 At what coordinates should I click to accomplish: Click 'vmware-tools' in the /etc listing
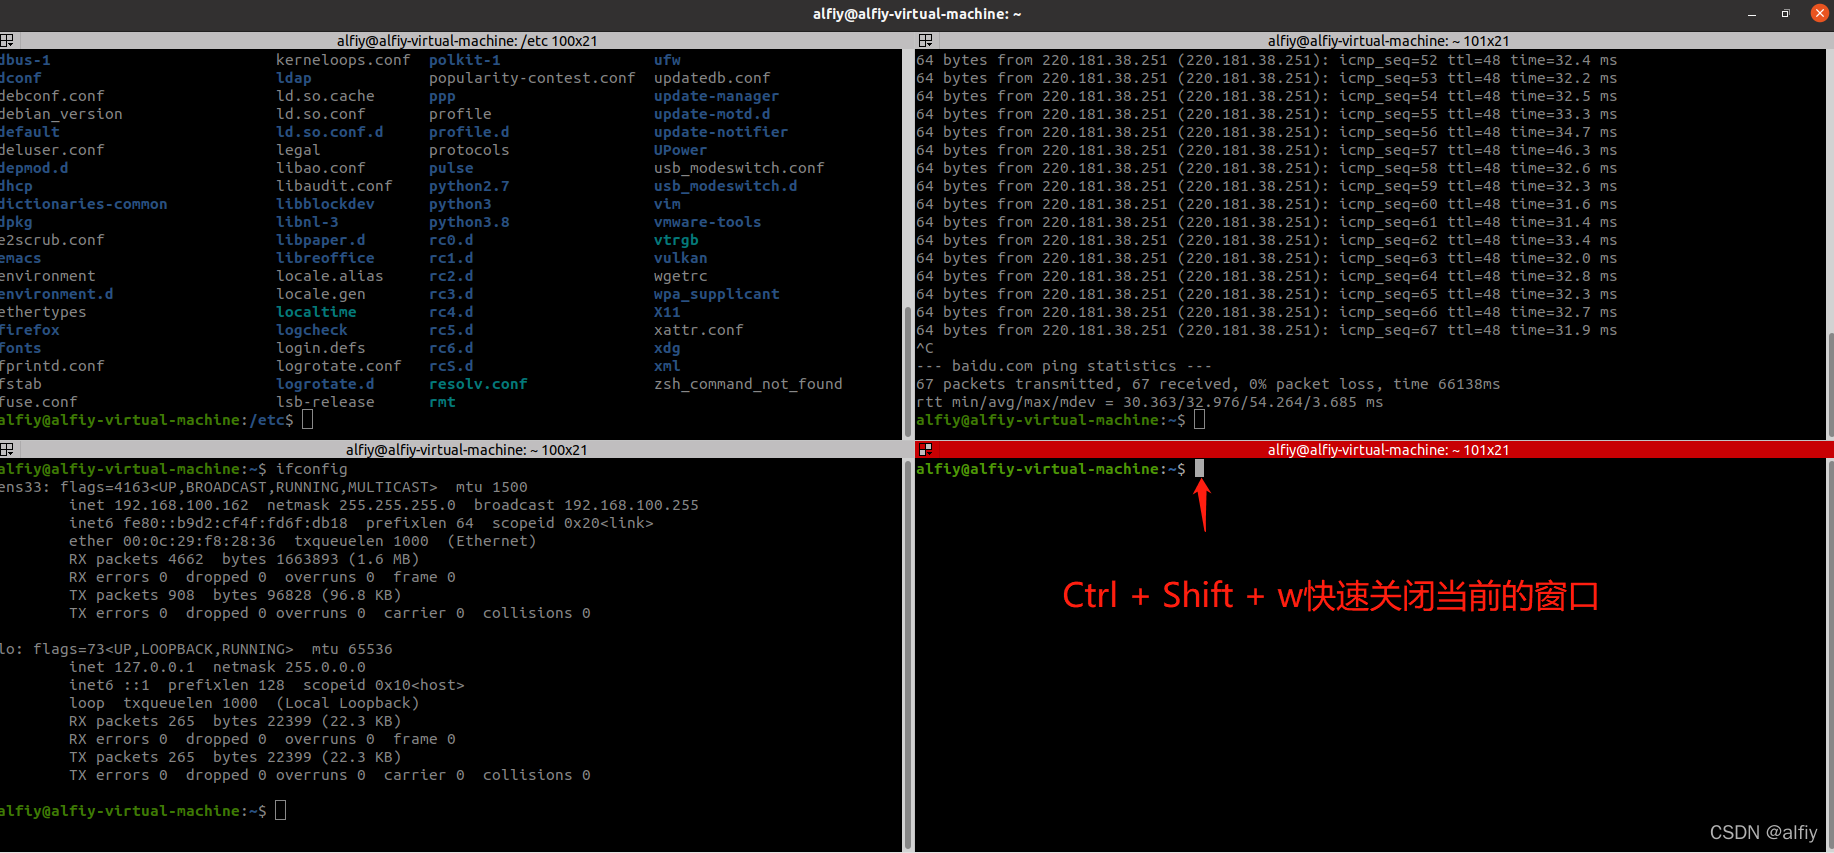pos(707,222)
